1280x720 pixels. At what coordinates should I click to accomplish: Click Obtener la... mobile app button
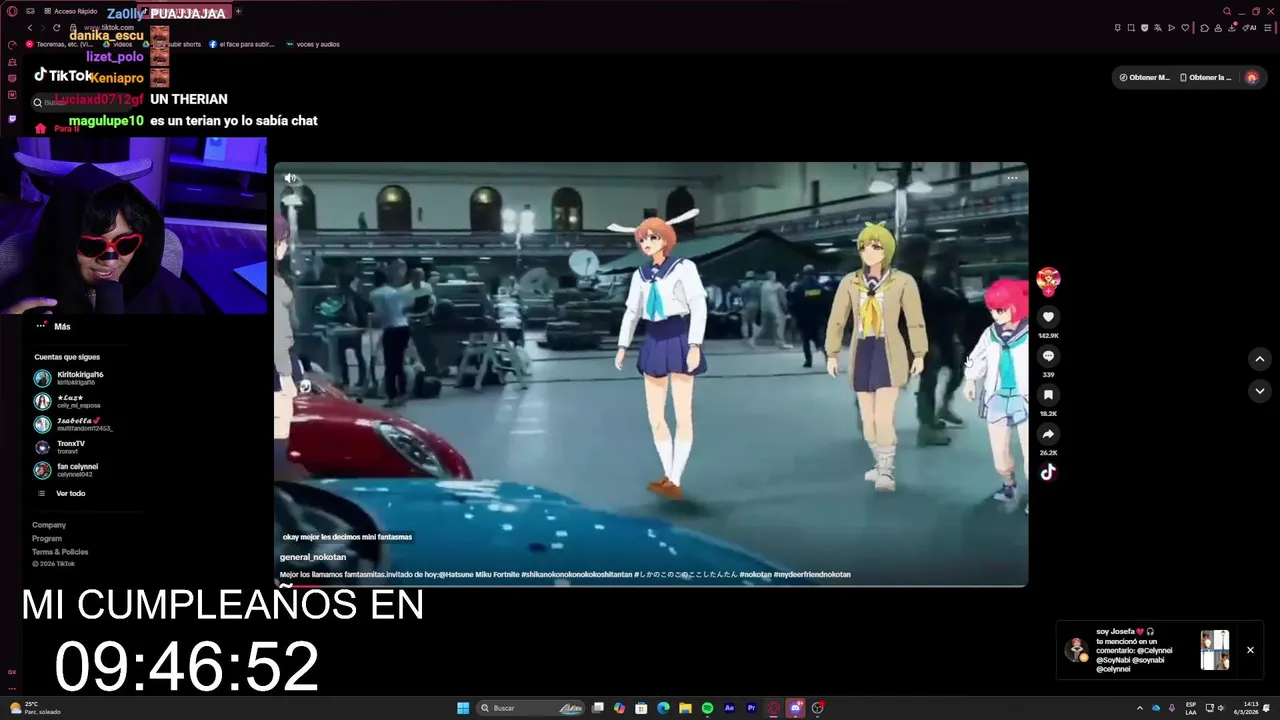point(1205,77)
